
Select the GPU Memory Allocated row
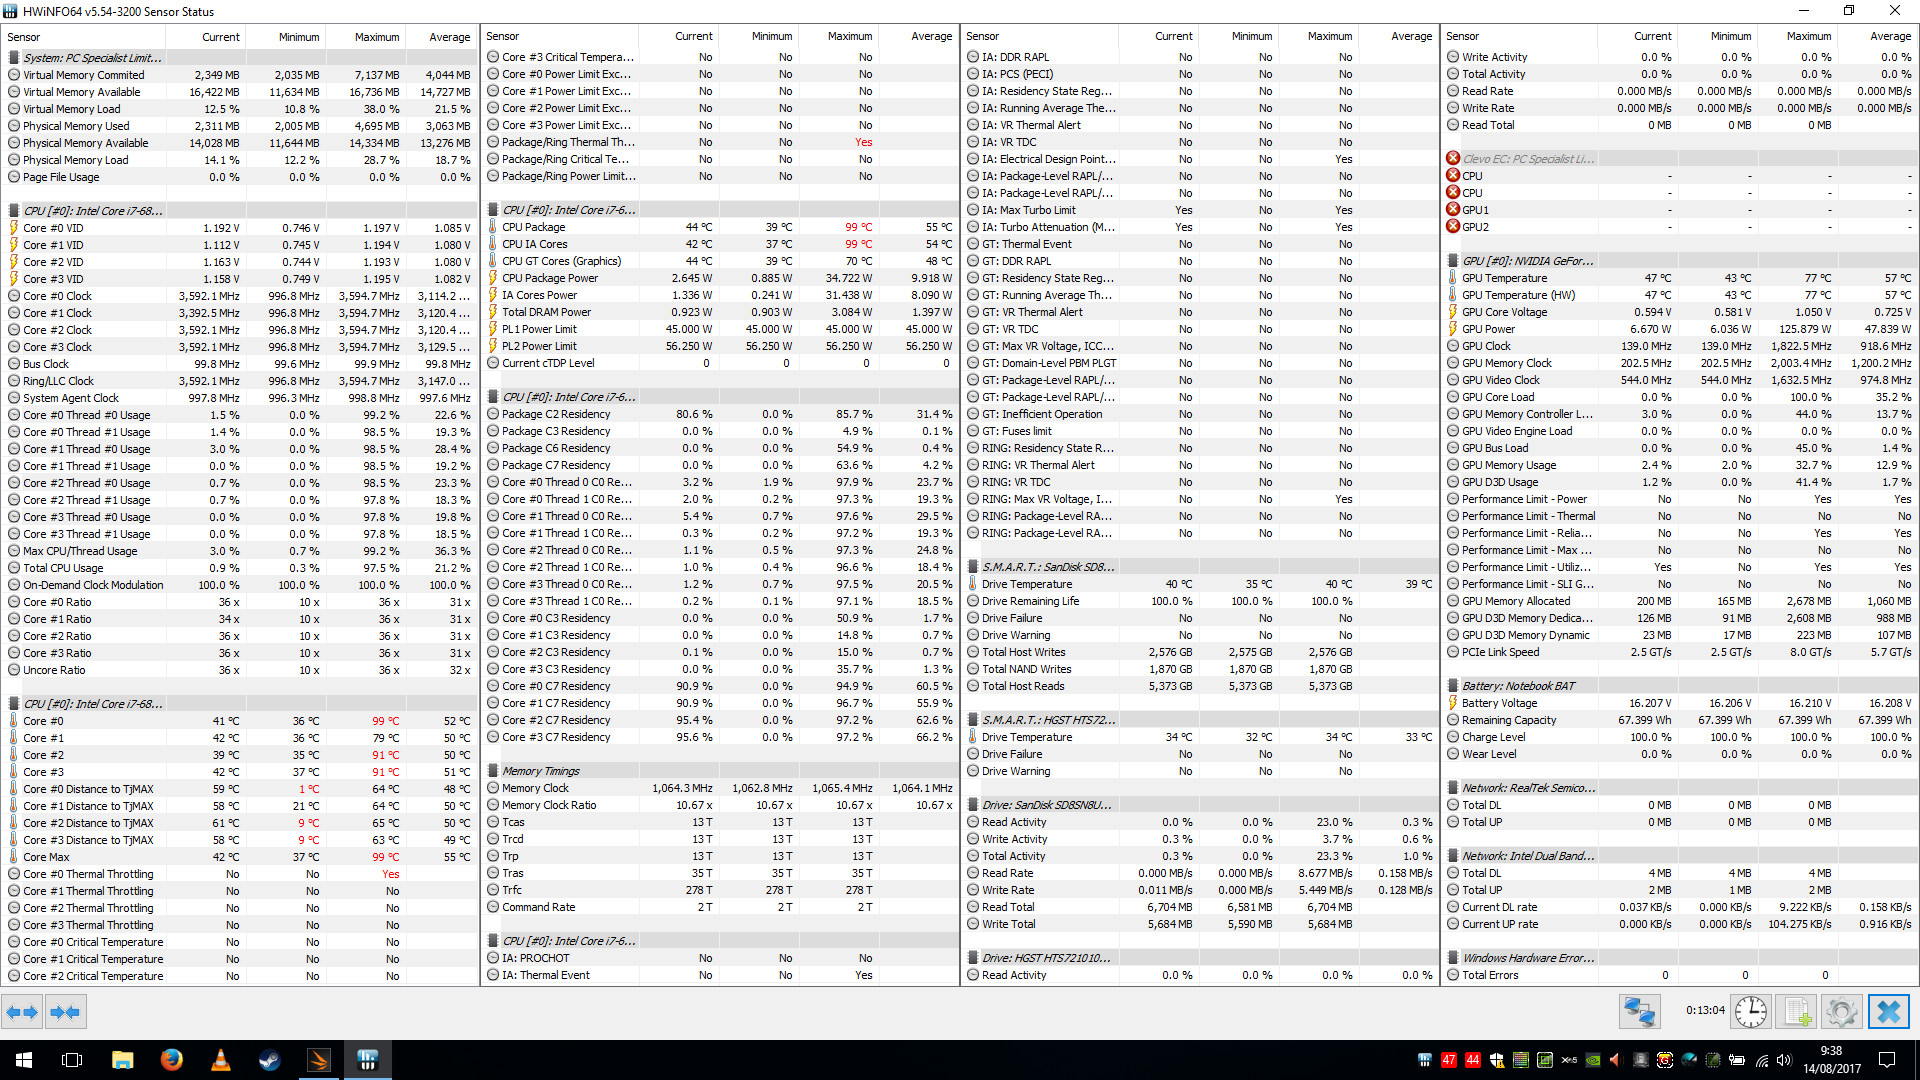(x=1679, y=601)
